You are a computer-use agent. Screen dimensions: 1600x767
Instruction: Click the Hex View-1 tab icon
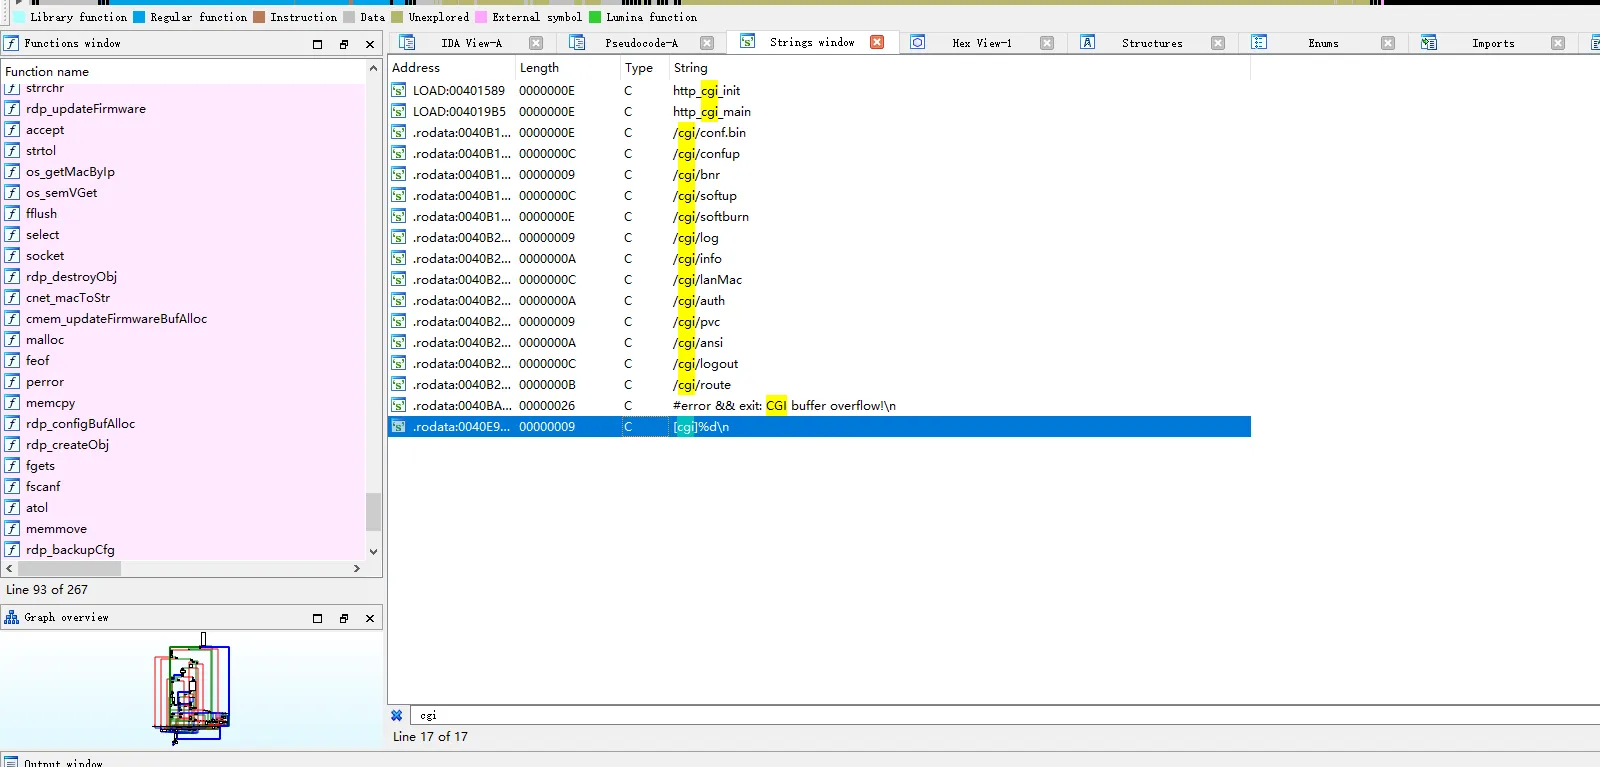click(917, 42)
